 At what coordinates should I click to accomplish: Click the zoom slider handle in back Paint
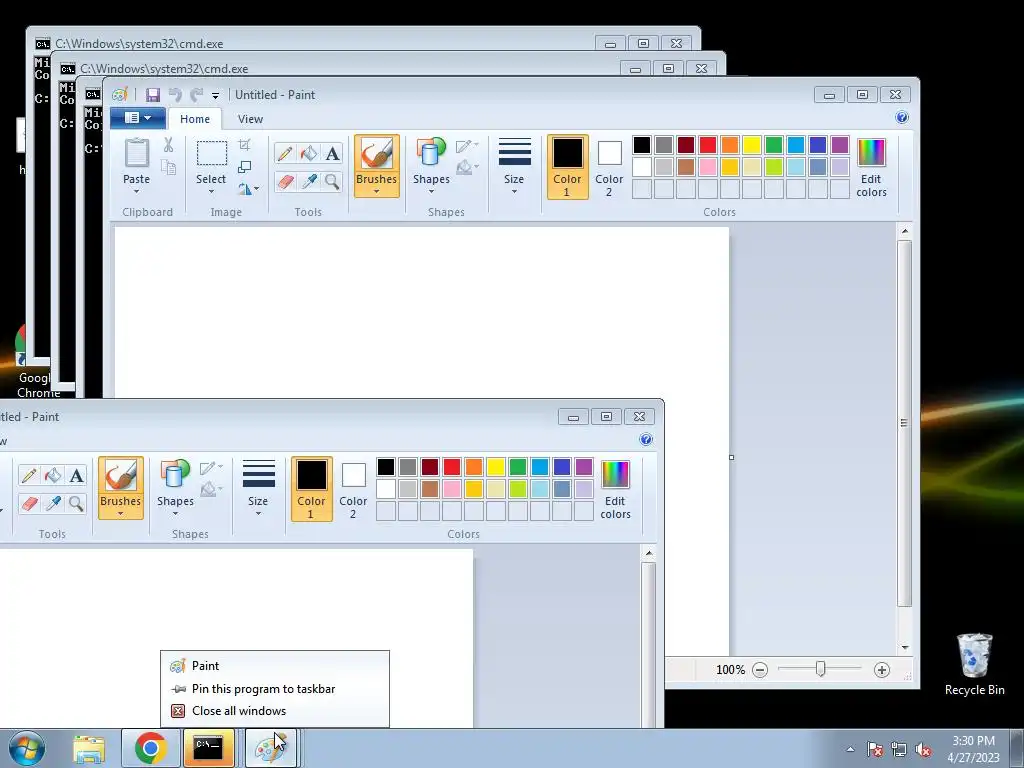click(x=820, y=669)
